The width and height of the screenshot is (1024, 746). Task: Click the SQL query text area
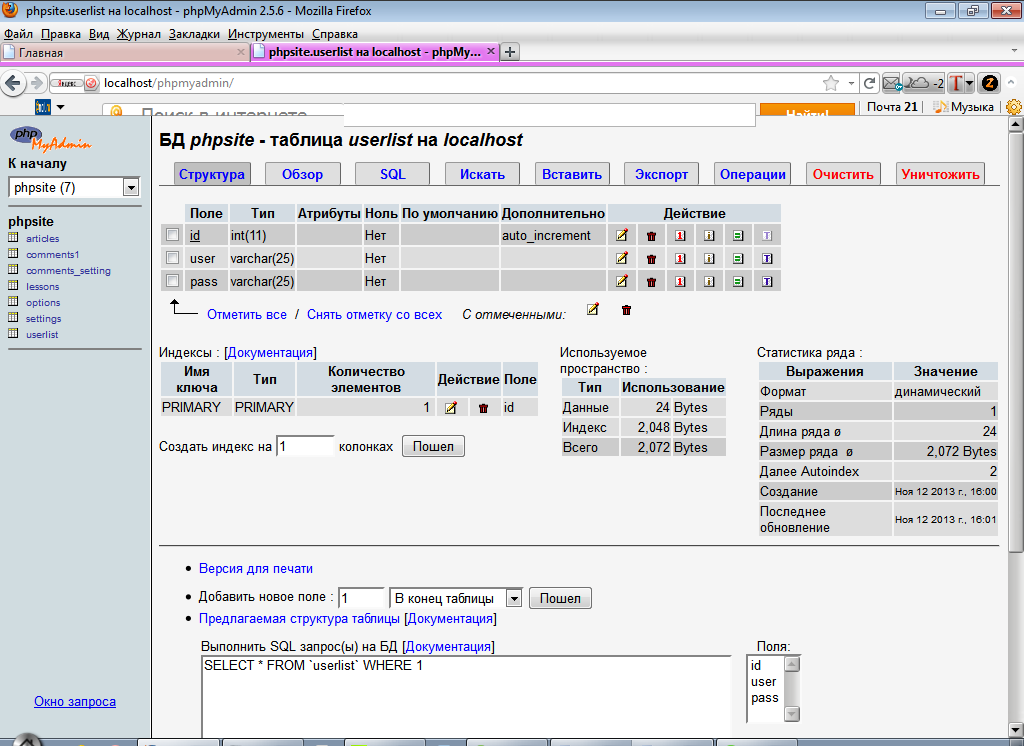[466, 696]
